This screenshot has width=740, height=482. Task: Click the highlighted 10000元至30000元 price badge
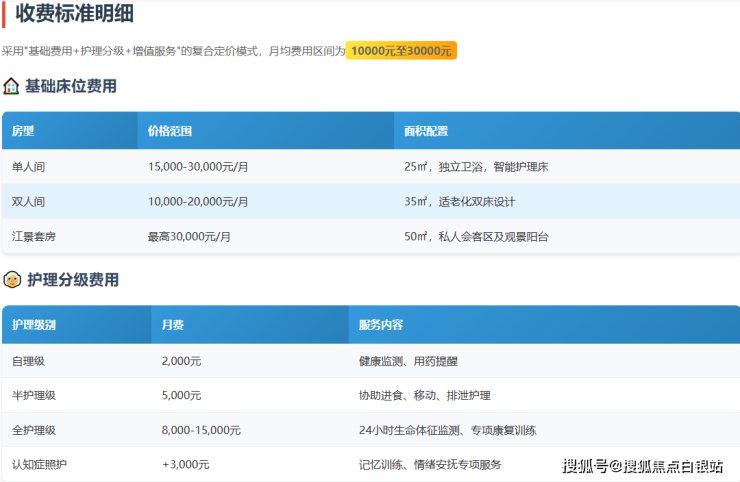tap(401, 50)
